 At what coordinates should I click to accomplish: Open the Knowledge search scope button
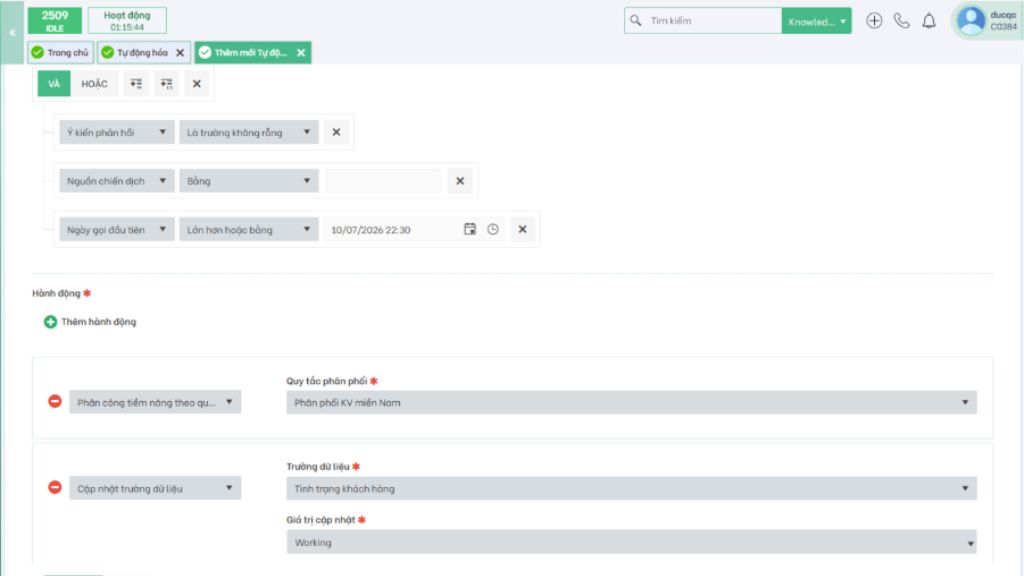pos(816,21)
